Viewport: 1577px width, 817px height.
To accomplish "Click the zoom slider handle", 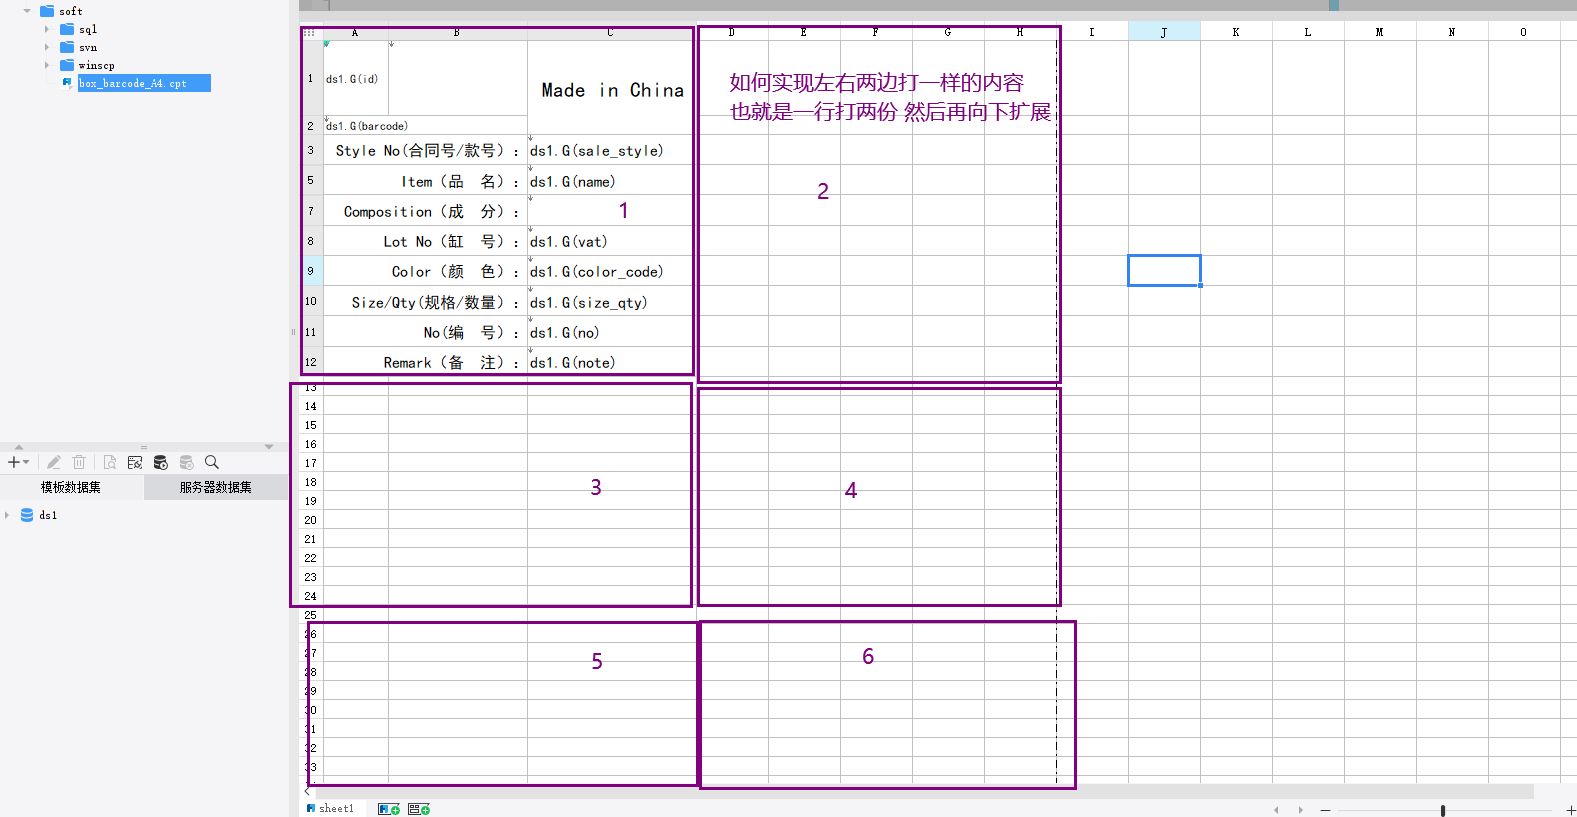I will 1442,810.
